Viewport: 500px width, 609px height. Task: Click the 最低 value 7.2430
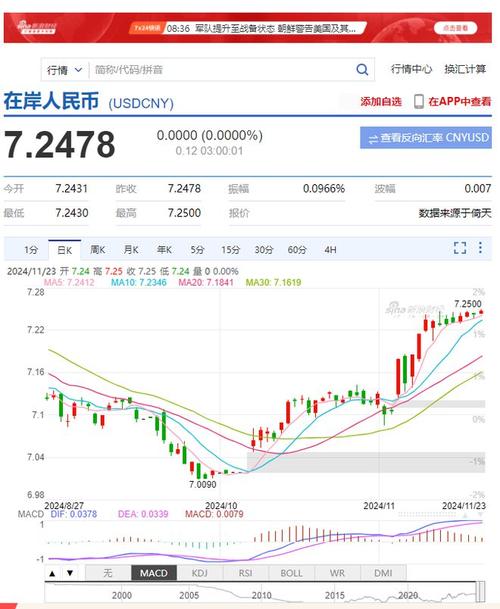(71, 213)
